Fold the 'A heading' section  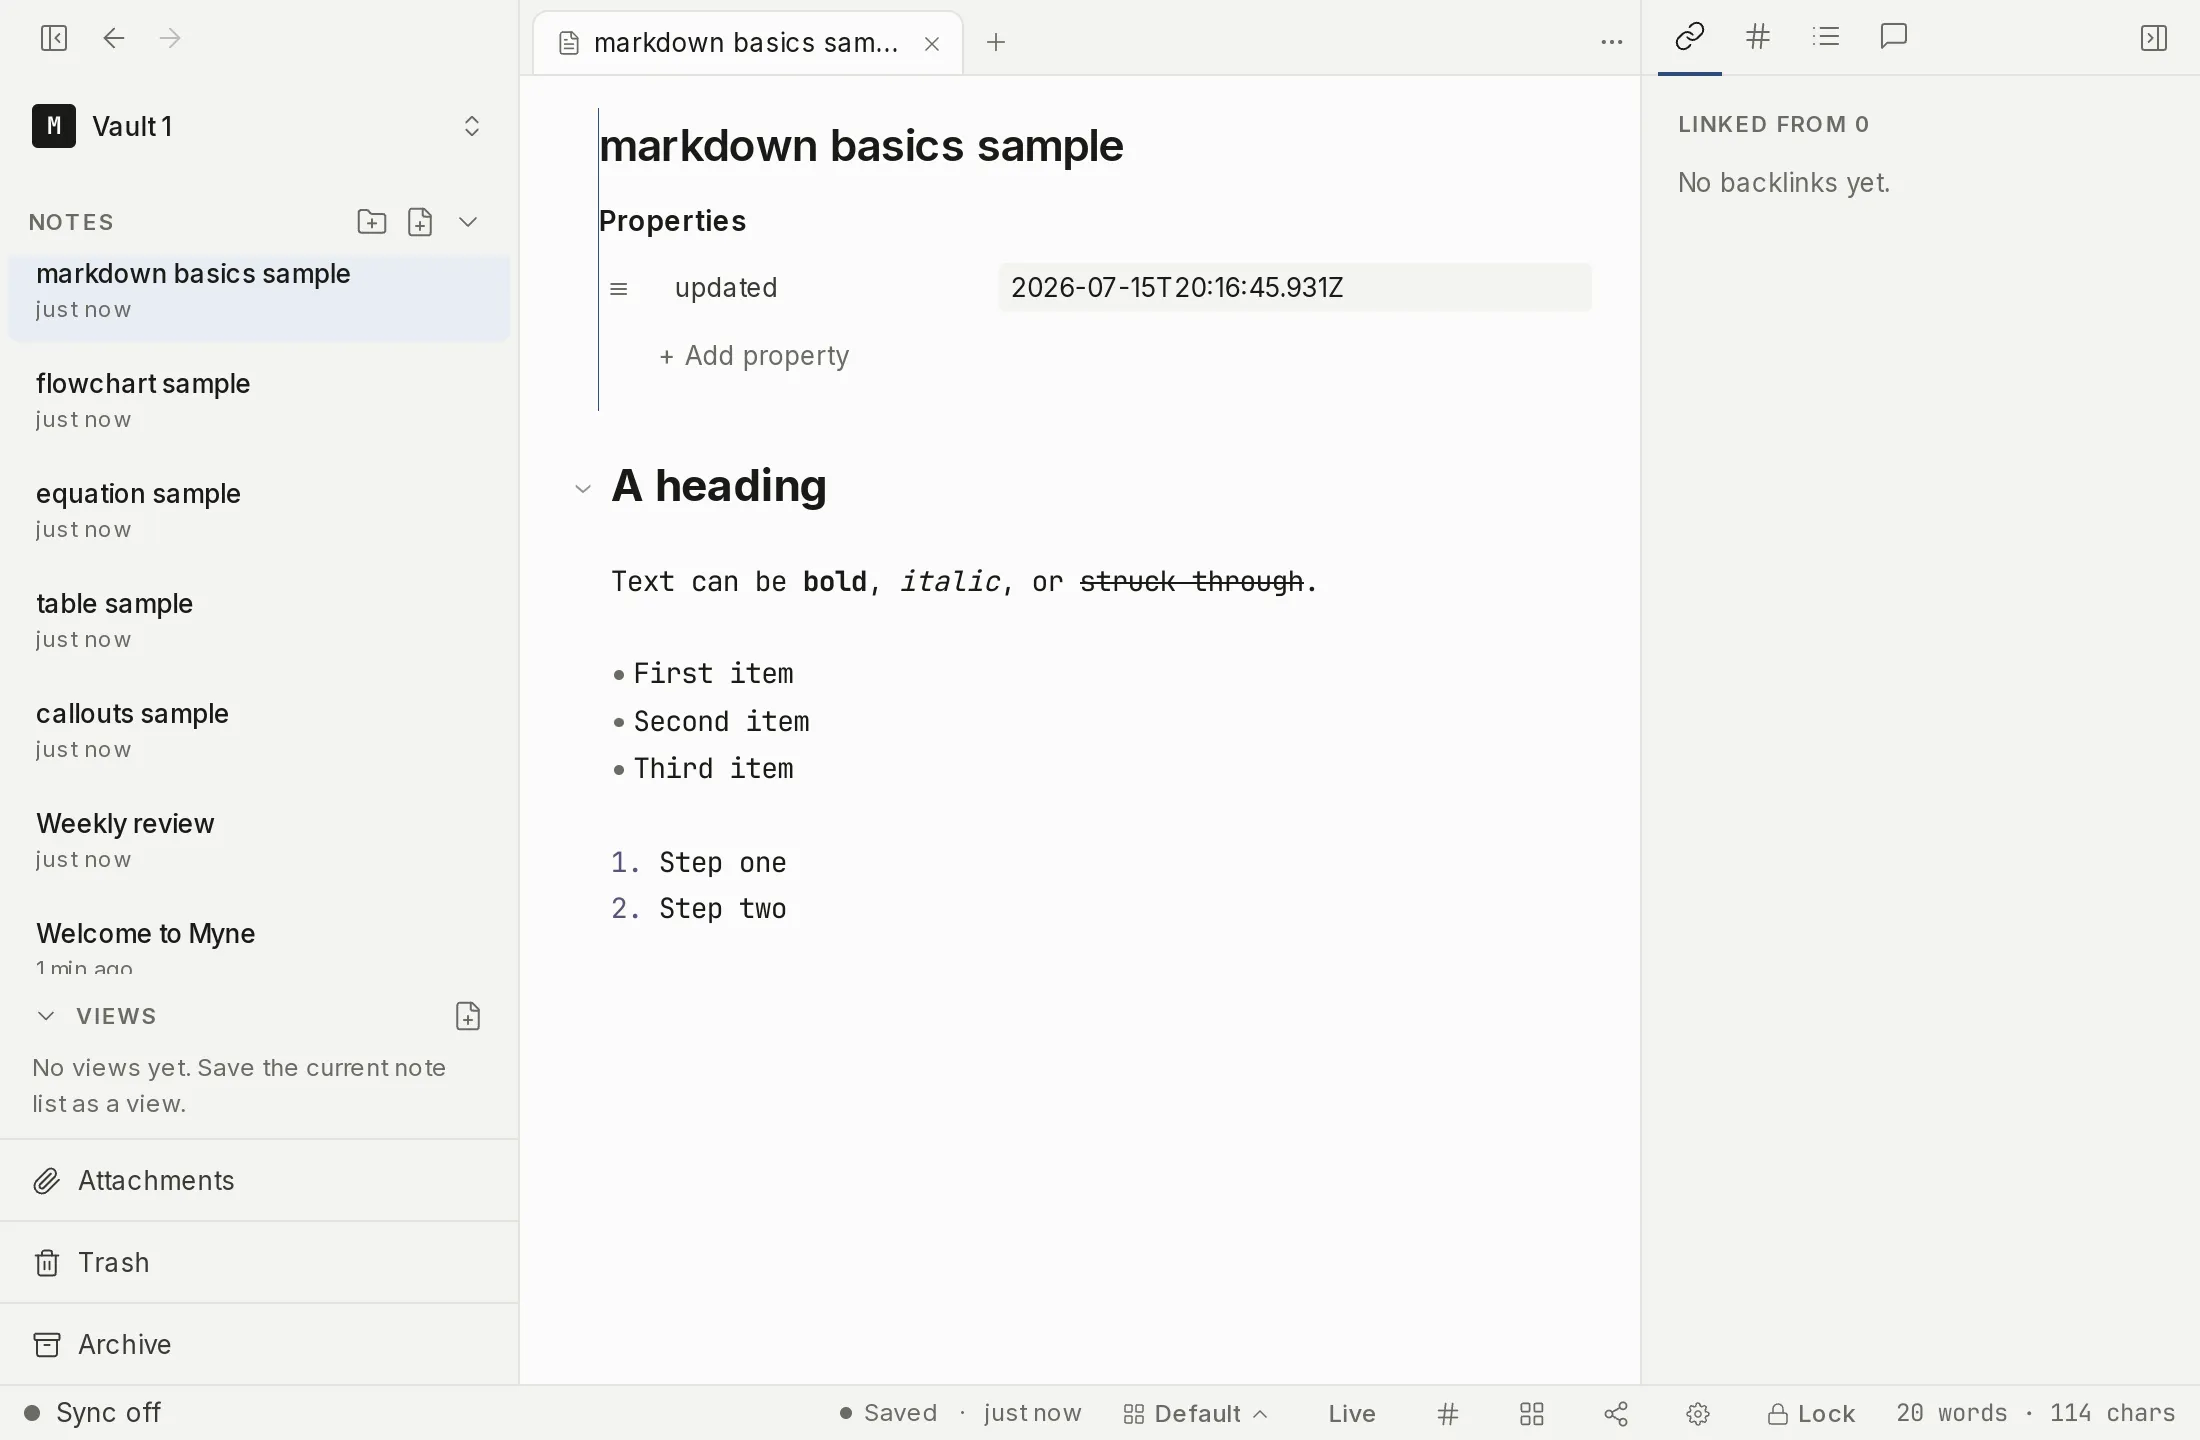point(583,489)
